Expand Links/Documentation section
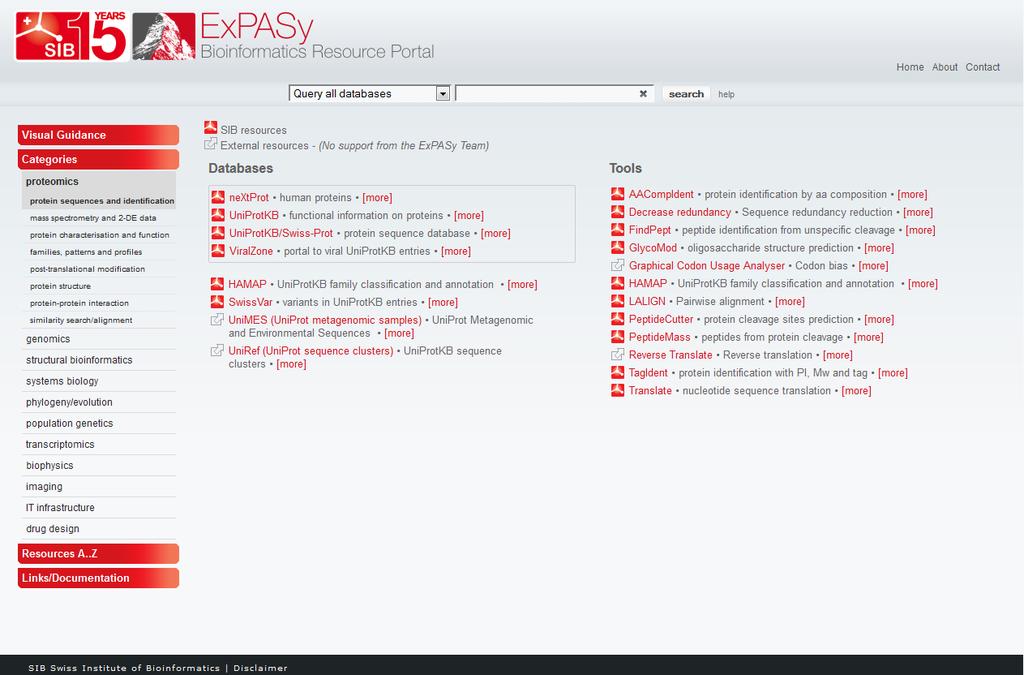Viewport: 1024px width, 675px height. click(98, 578)
